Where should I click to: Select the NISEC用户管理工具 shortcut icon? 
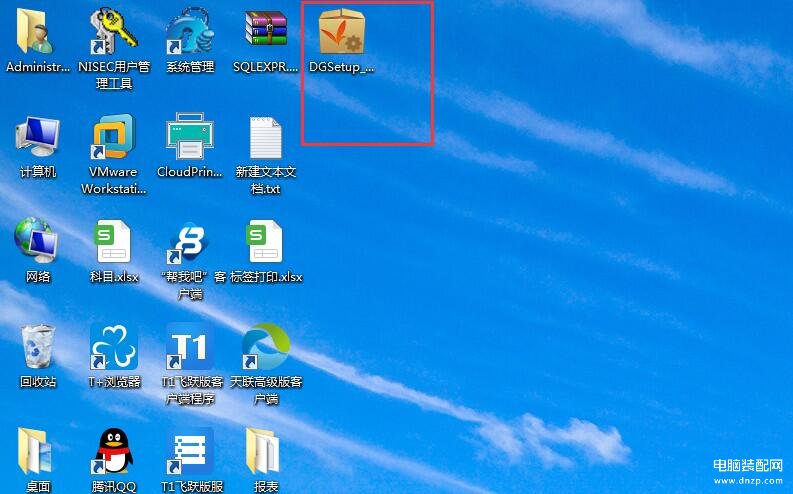coord(114,31)
